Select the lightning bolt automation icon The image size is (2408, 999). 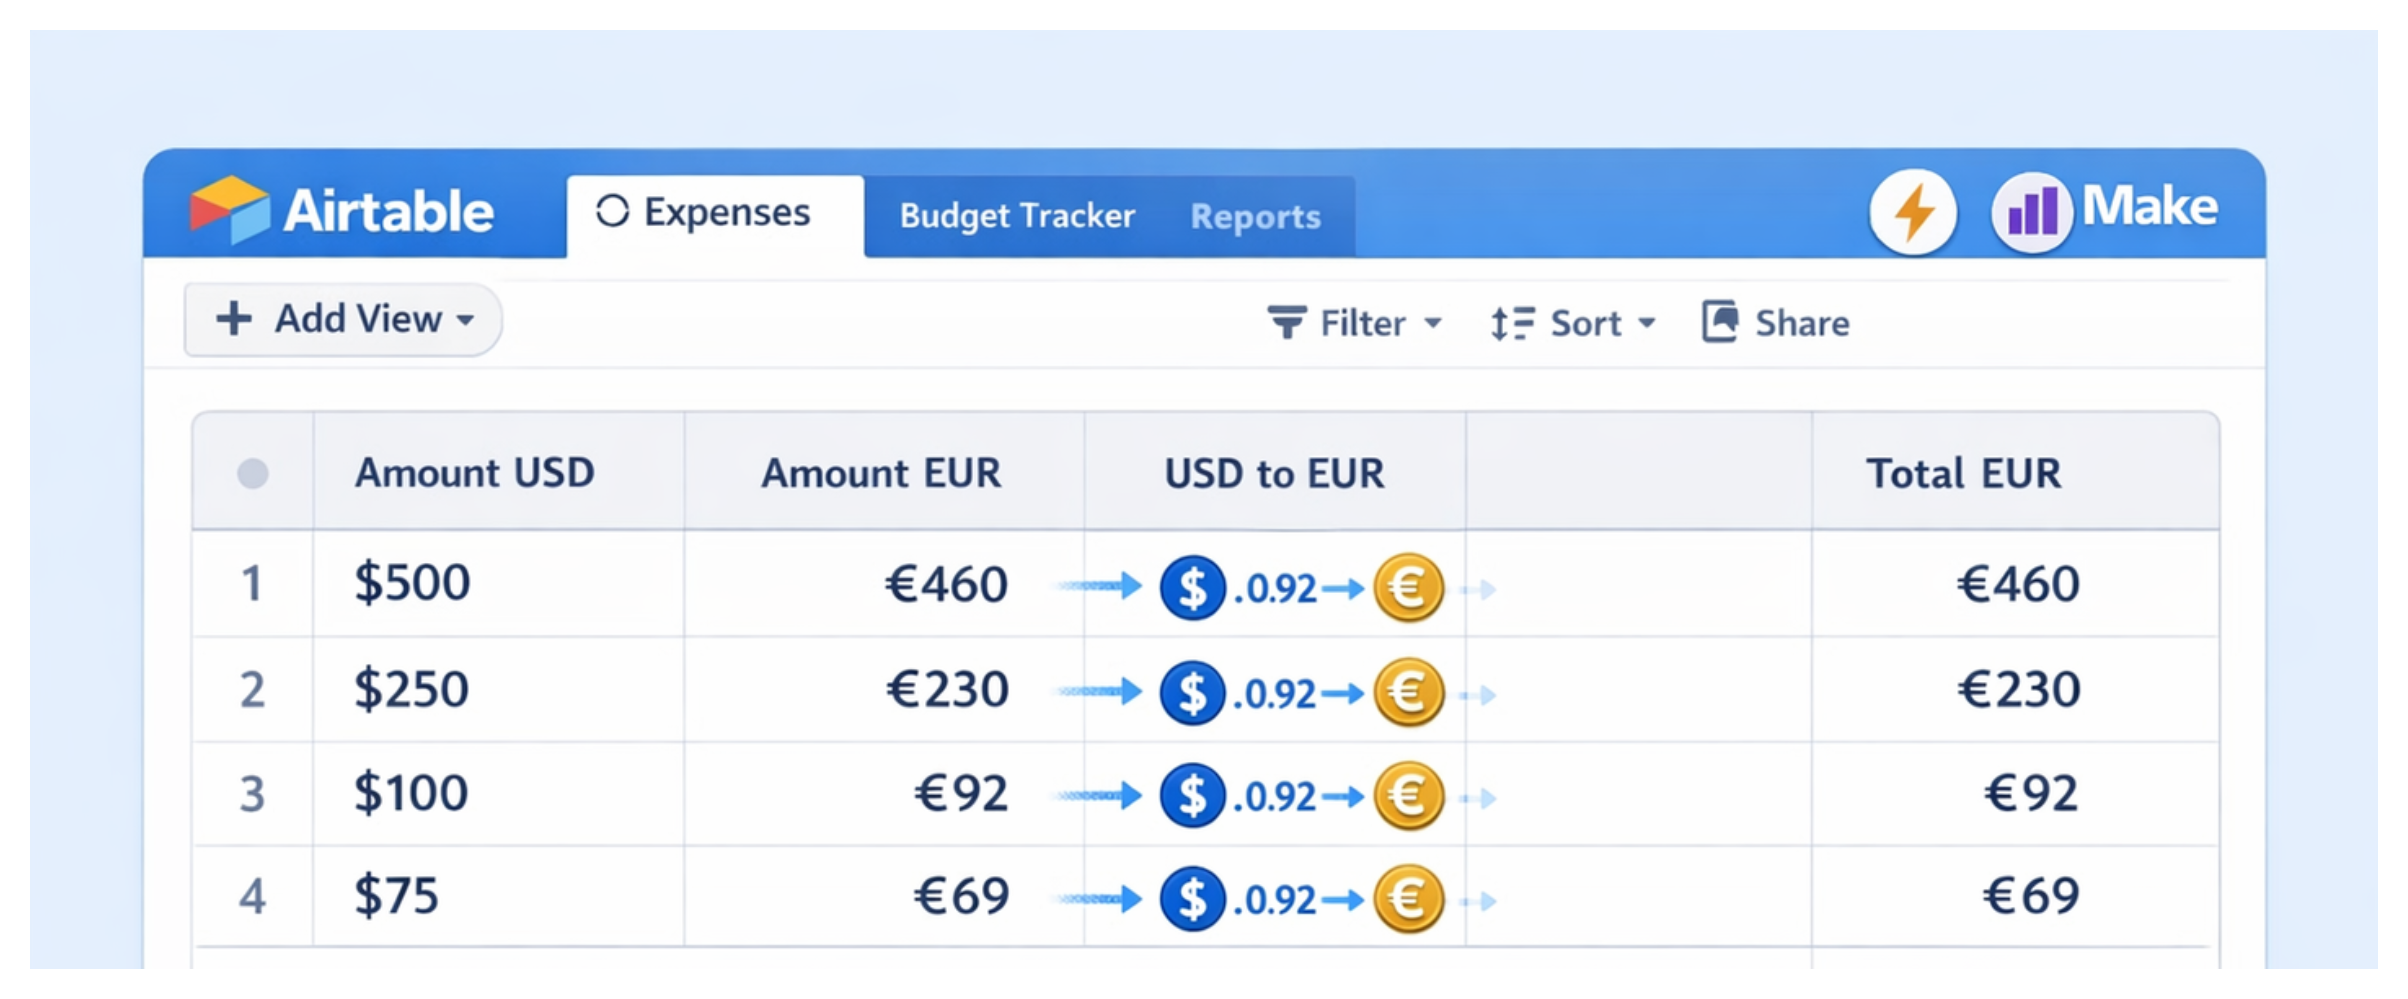tap(1913, 212)
